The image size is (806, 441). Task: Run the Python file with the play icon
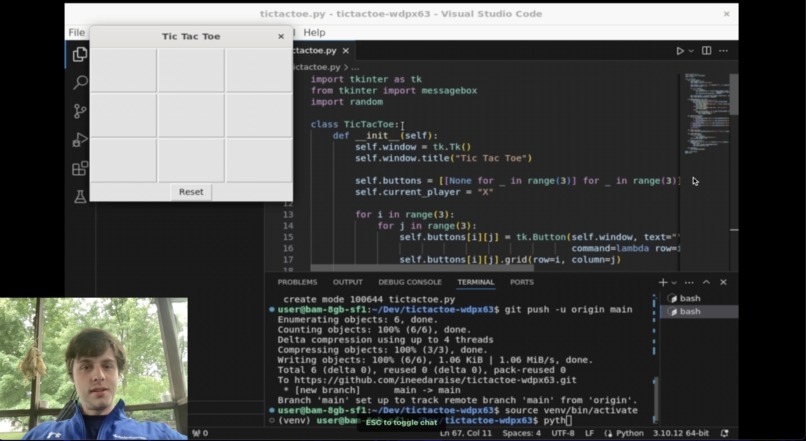pos(680,51)
